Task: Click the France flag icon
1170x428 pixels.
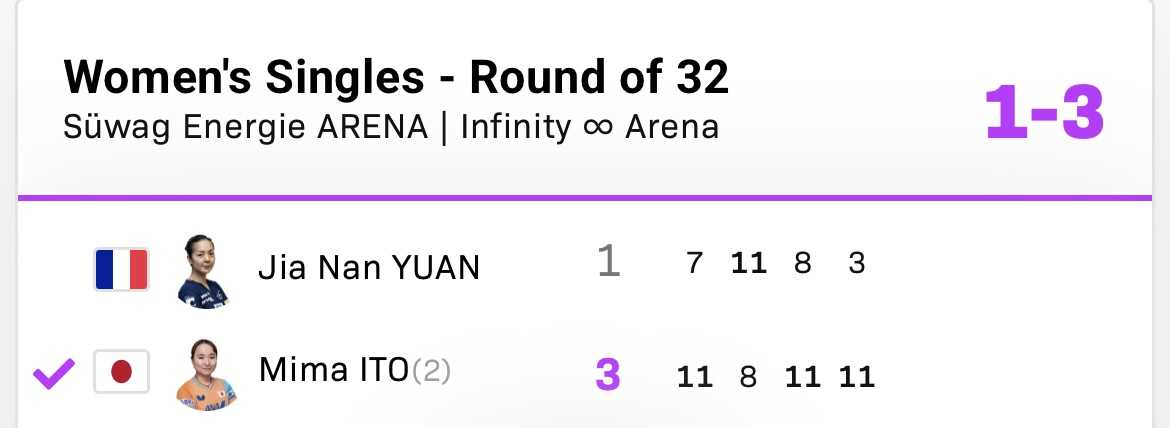Action: click(121, 268)
